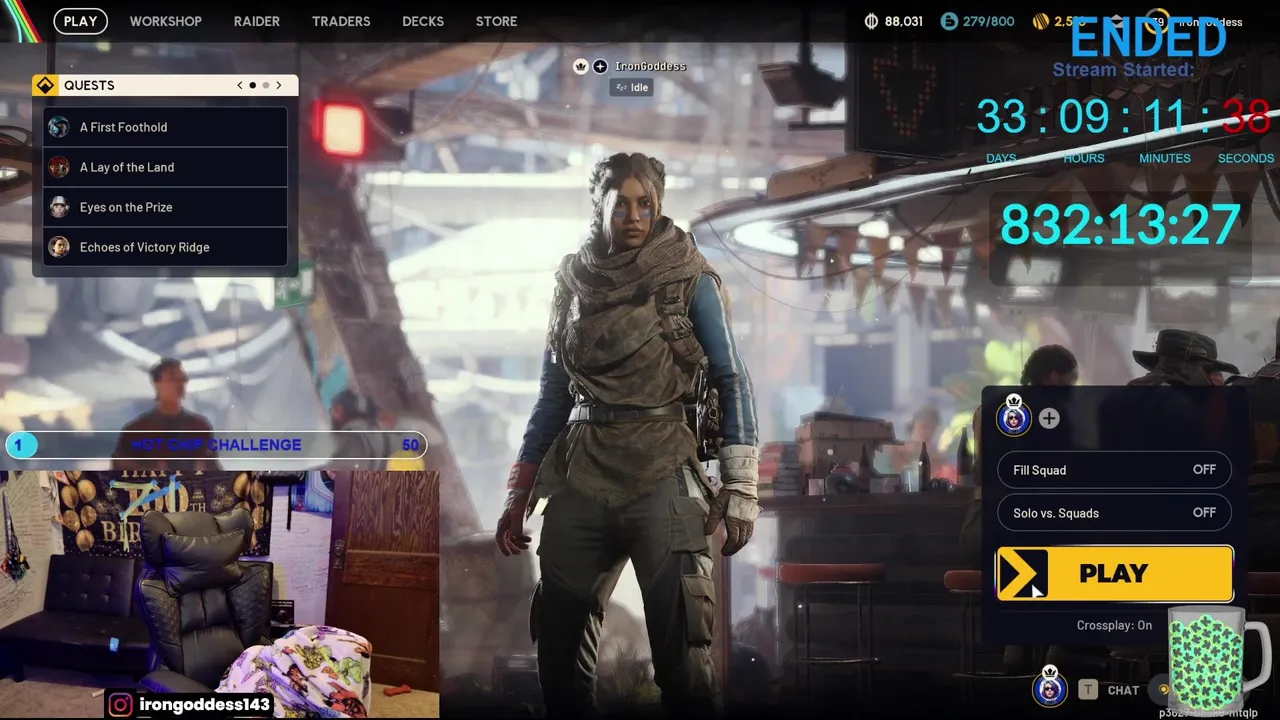Select the second quest page dot

[265, 85]
